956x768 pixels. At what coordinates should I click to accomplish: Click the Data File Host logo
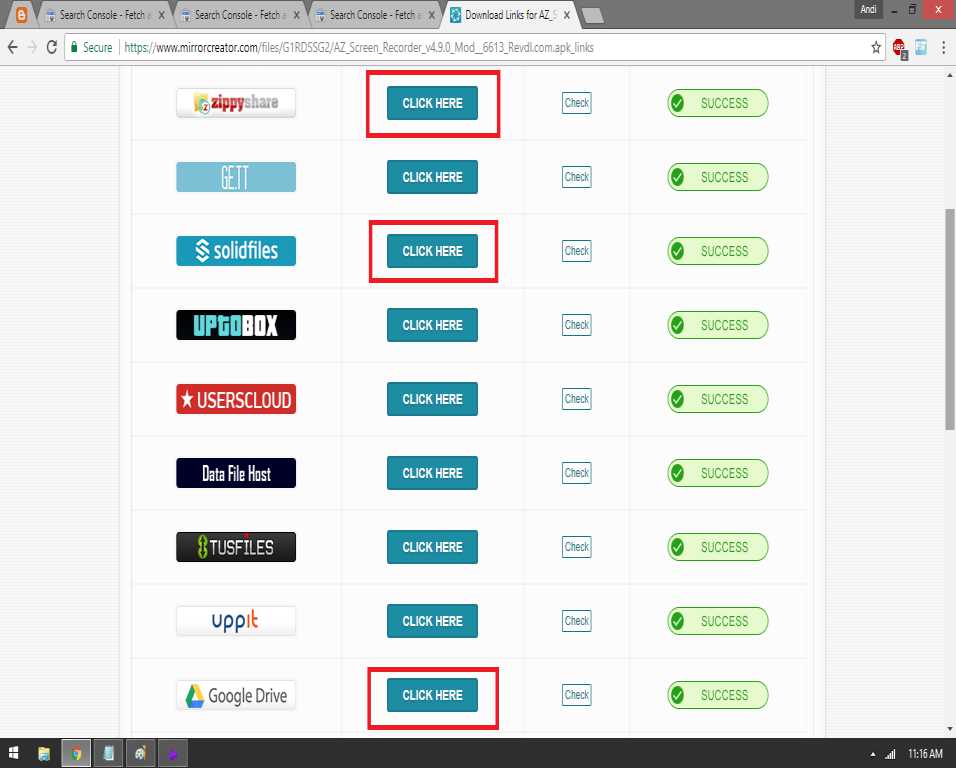pyautogui.click(x=236, y=473)
